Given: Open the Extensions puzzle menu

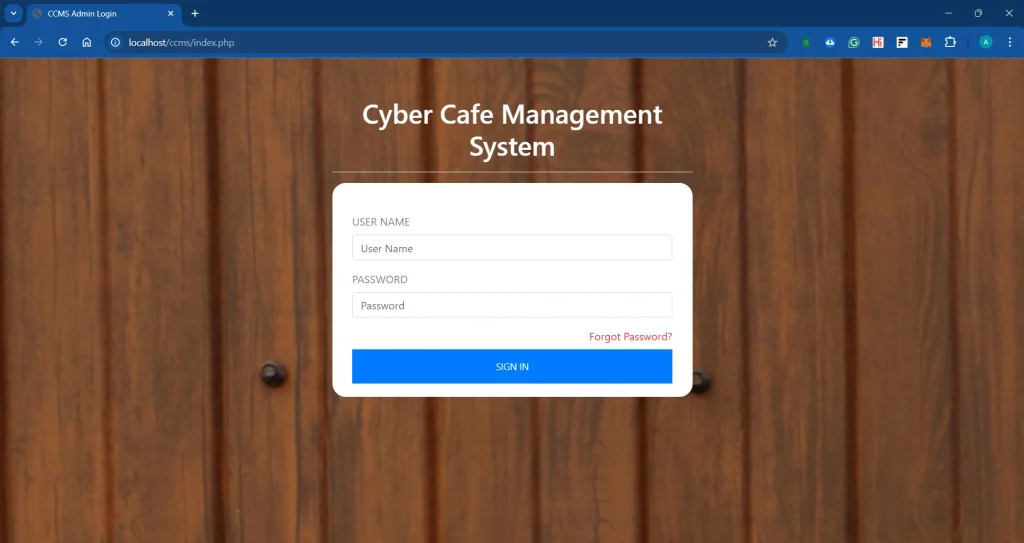Looking at the screenshot, I should click(950, 42).
